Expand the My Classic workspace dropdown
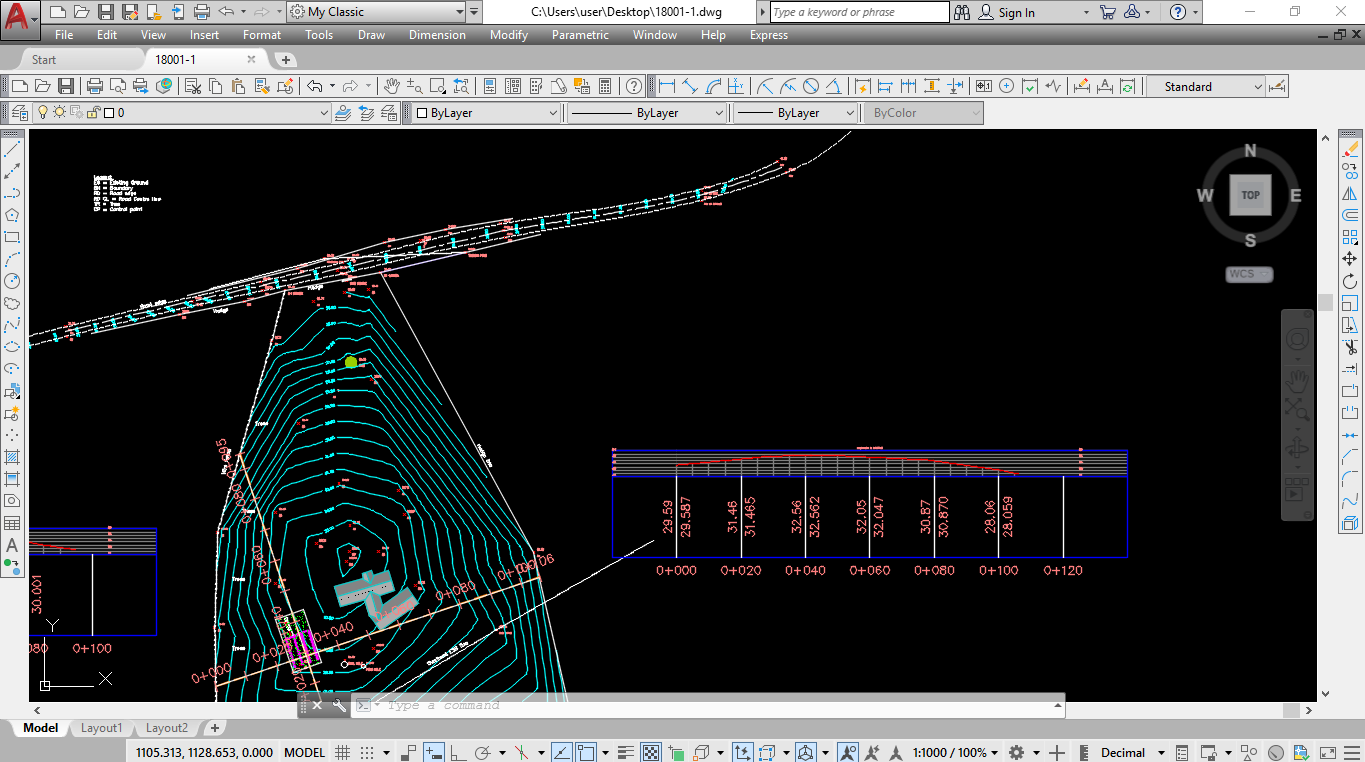The image size is (1365, 762). tap(376, 12)
